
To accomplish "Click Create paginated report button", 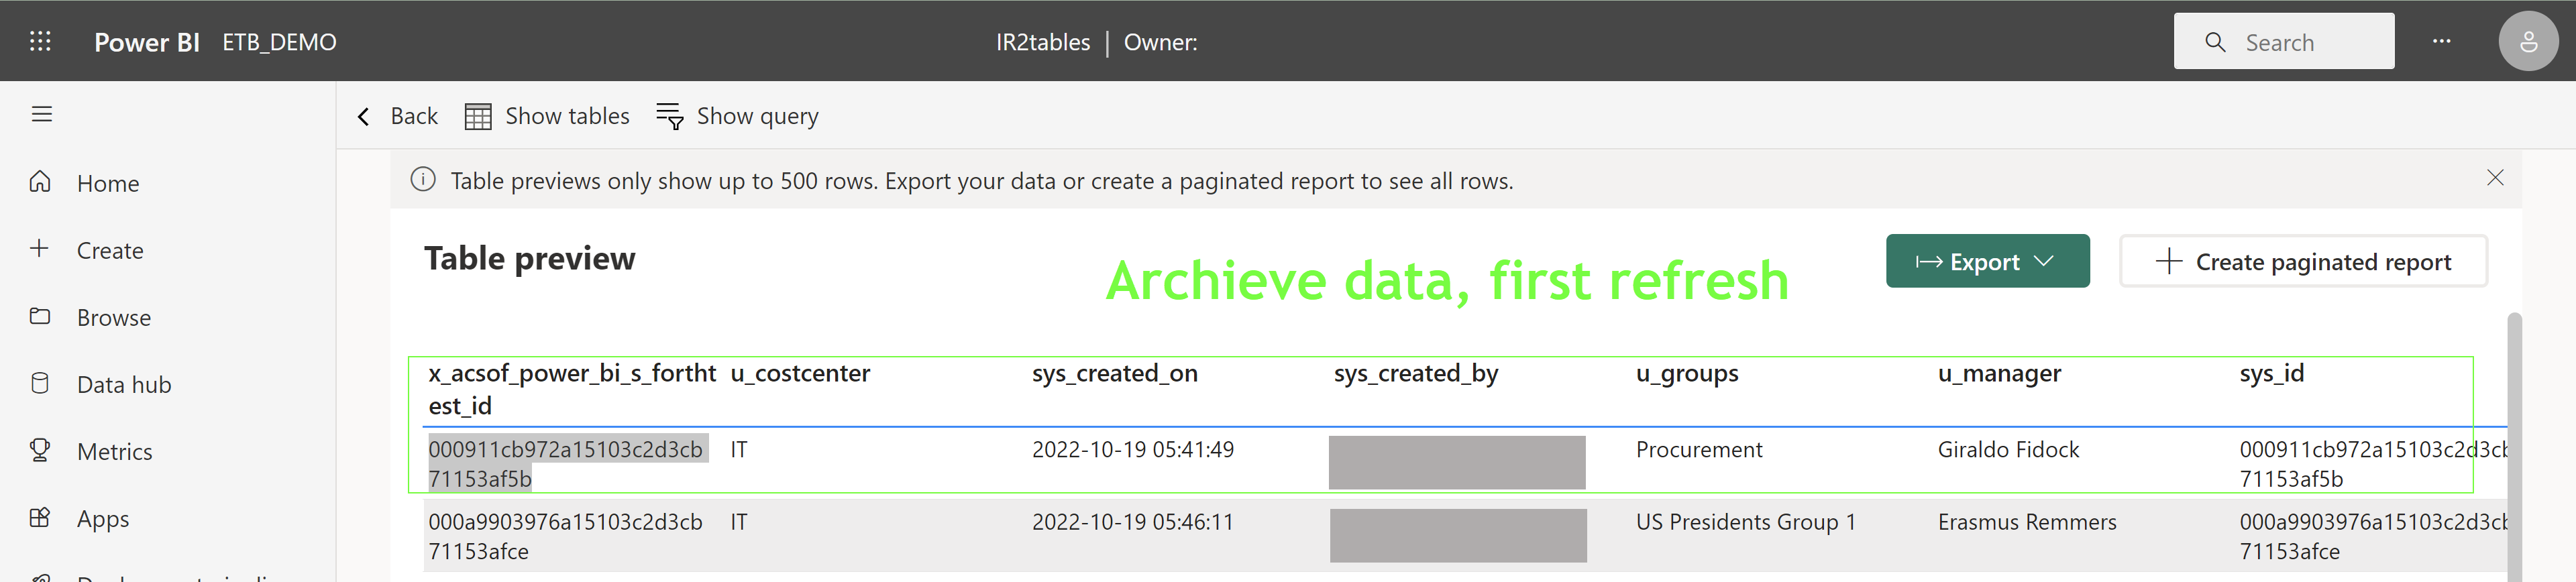I will point(2302,261).
